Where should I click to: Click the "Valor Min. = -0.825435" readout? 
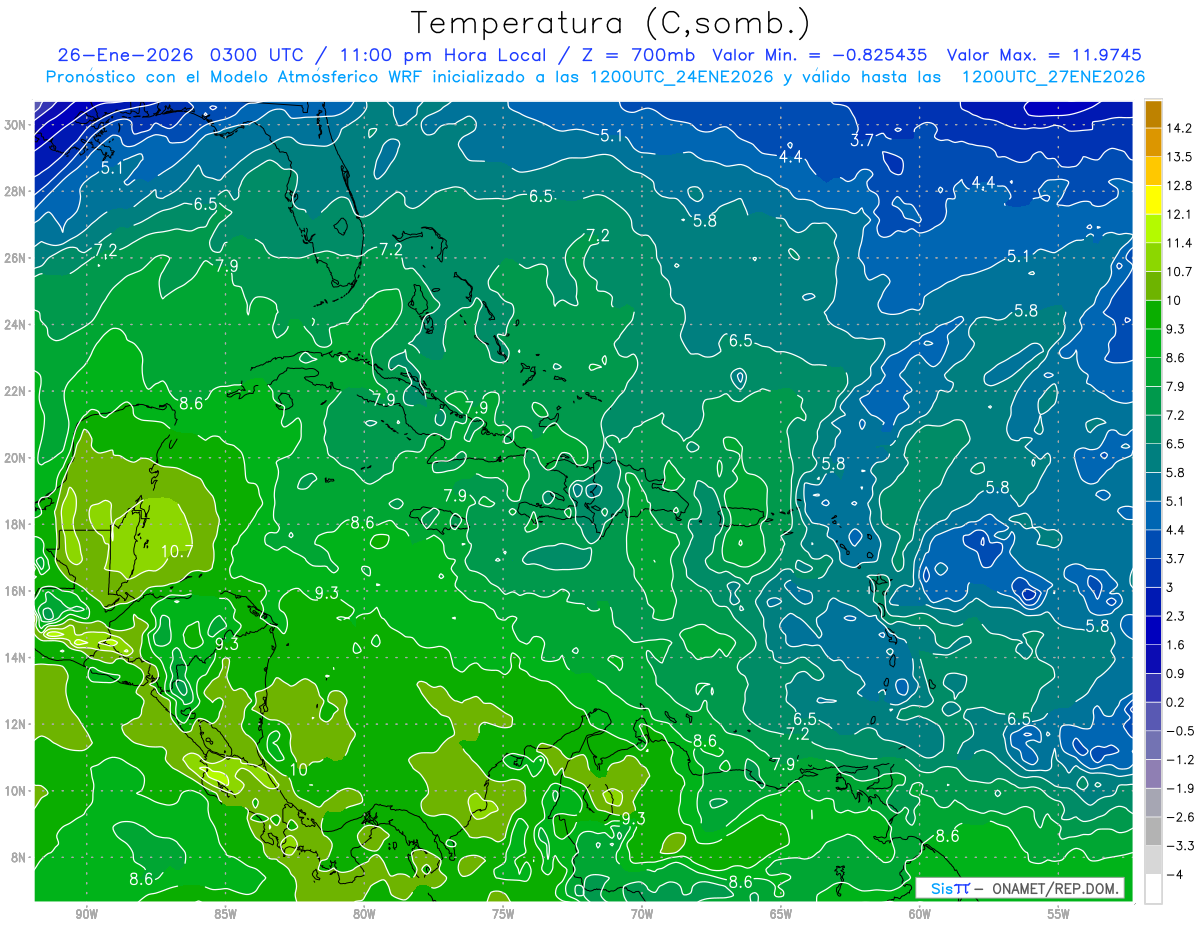(x=819, y=55)
